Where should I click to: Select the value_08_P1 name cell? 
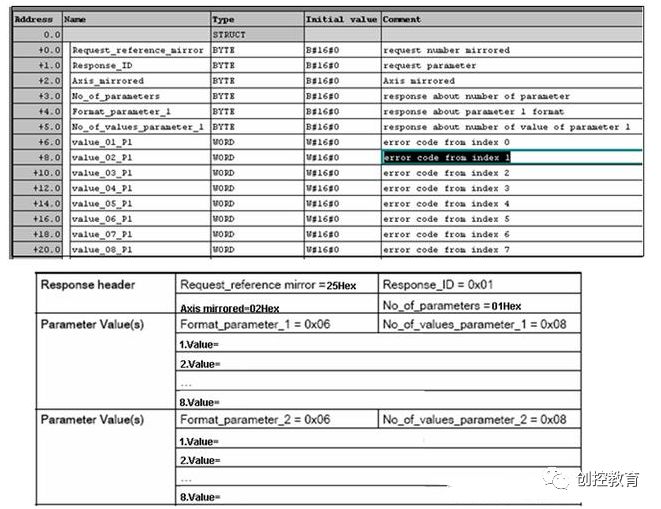coord(140,250)
